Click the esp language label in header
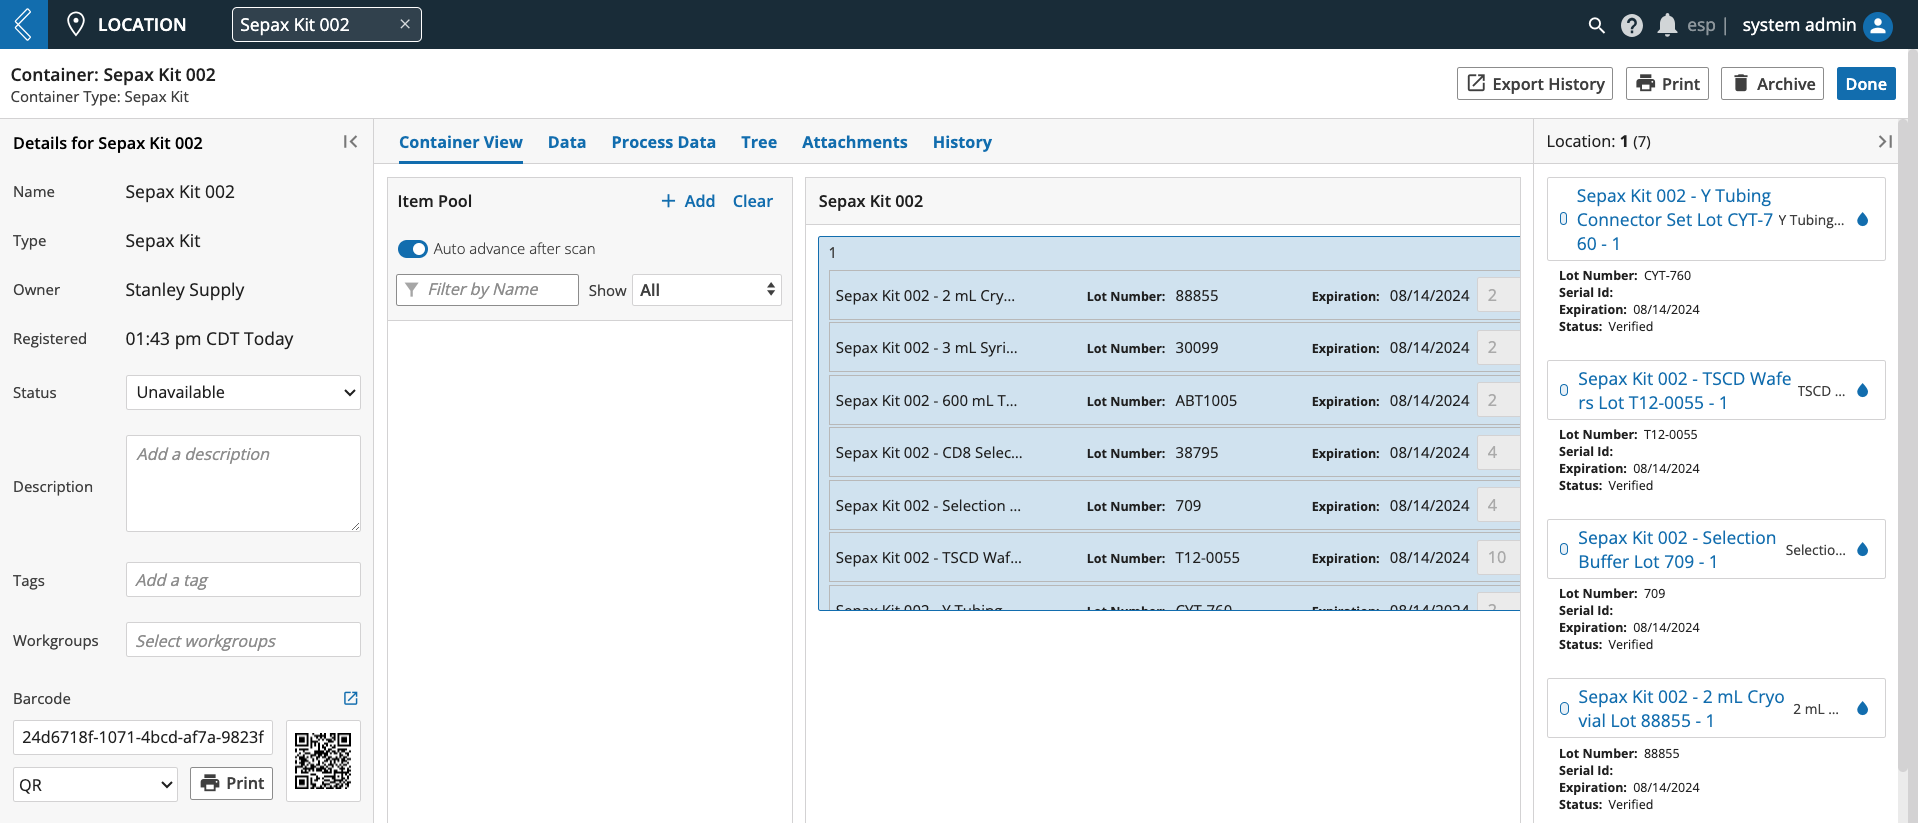Image resolution: width=1918 pixels, height=823 pixels. coord(1701,25)
